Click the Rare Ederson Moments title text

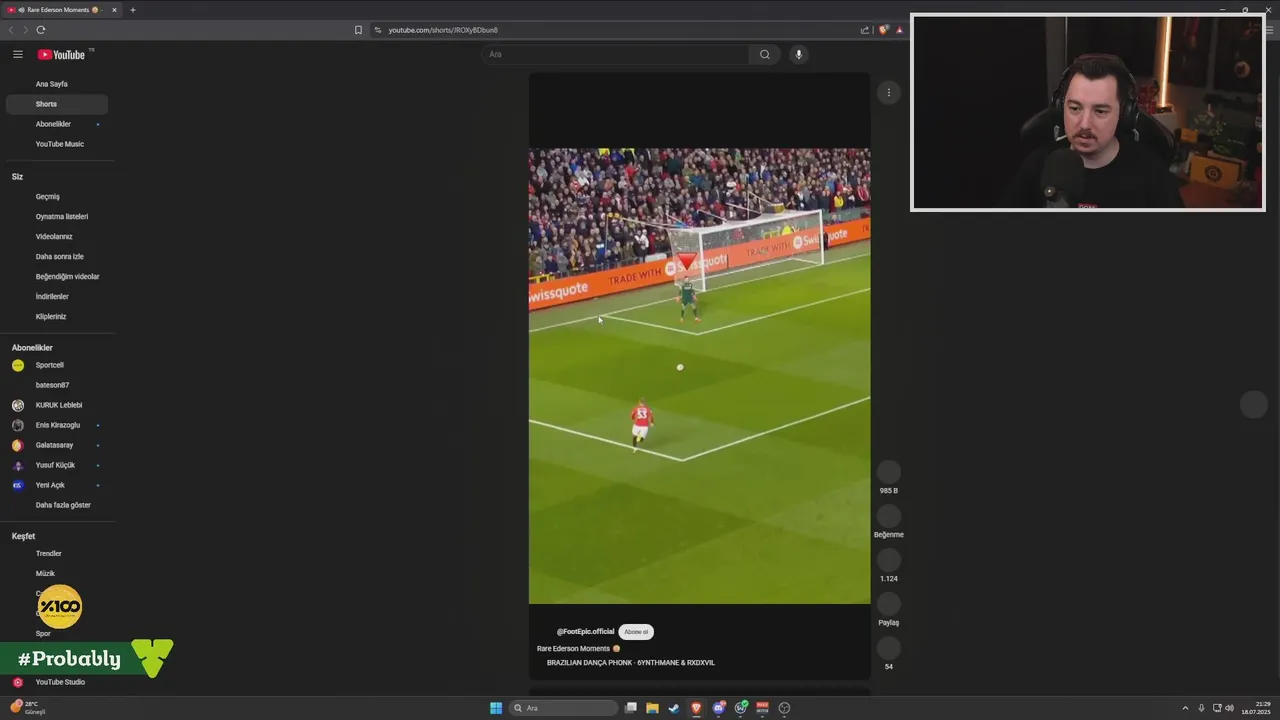point(573,649)
